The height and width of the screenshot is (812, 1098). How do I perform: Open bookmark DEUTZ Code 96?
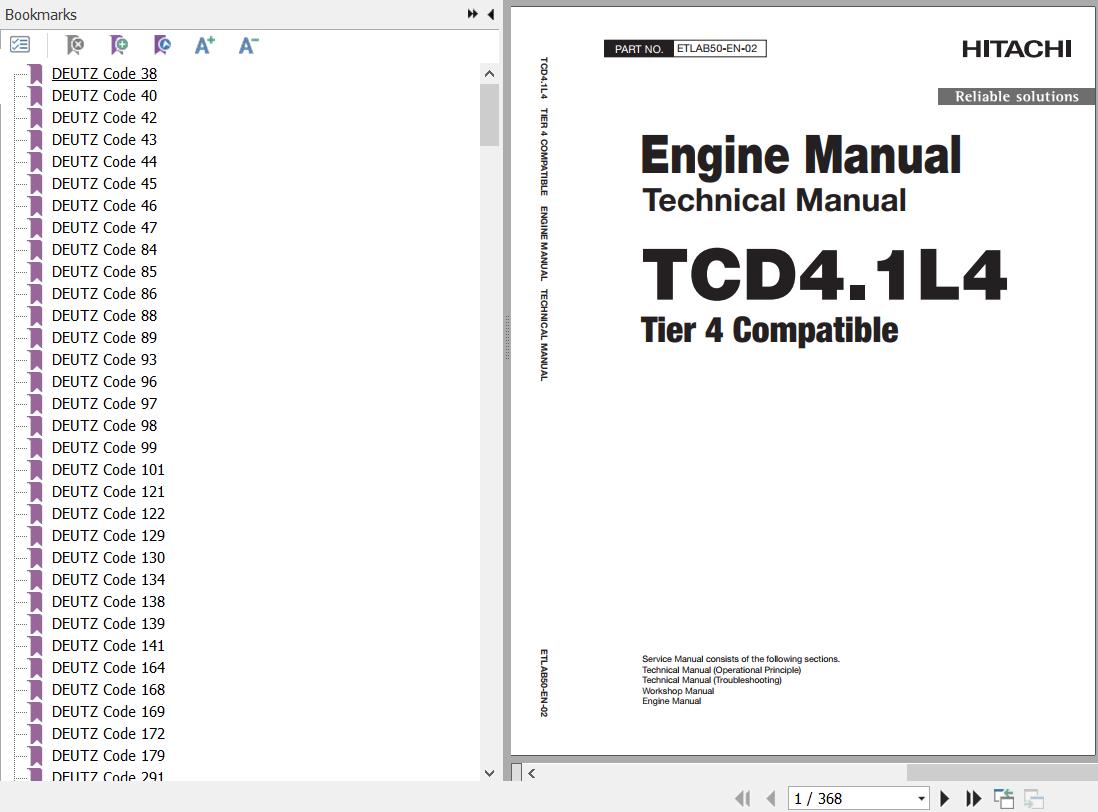pos(104,382)
